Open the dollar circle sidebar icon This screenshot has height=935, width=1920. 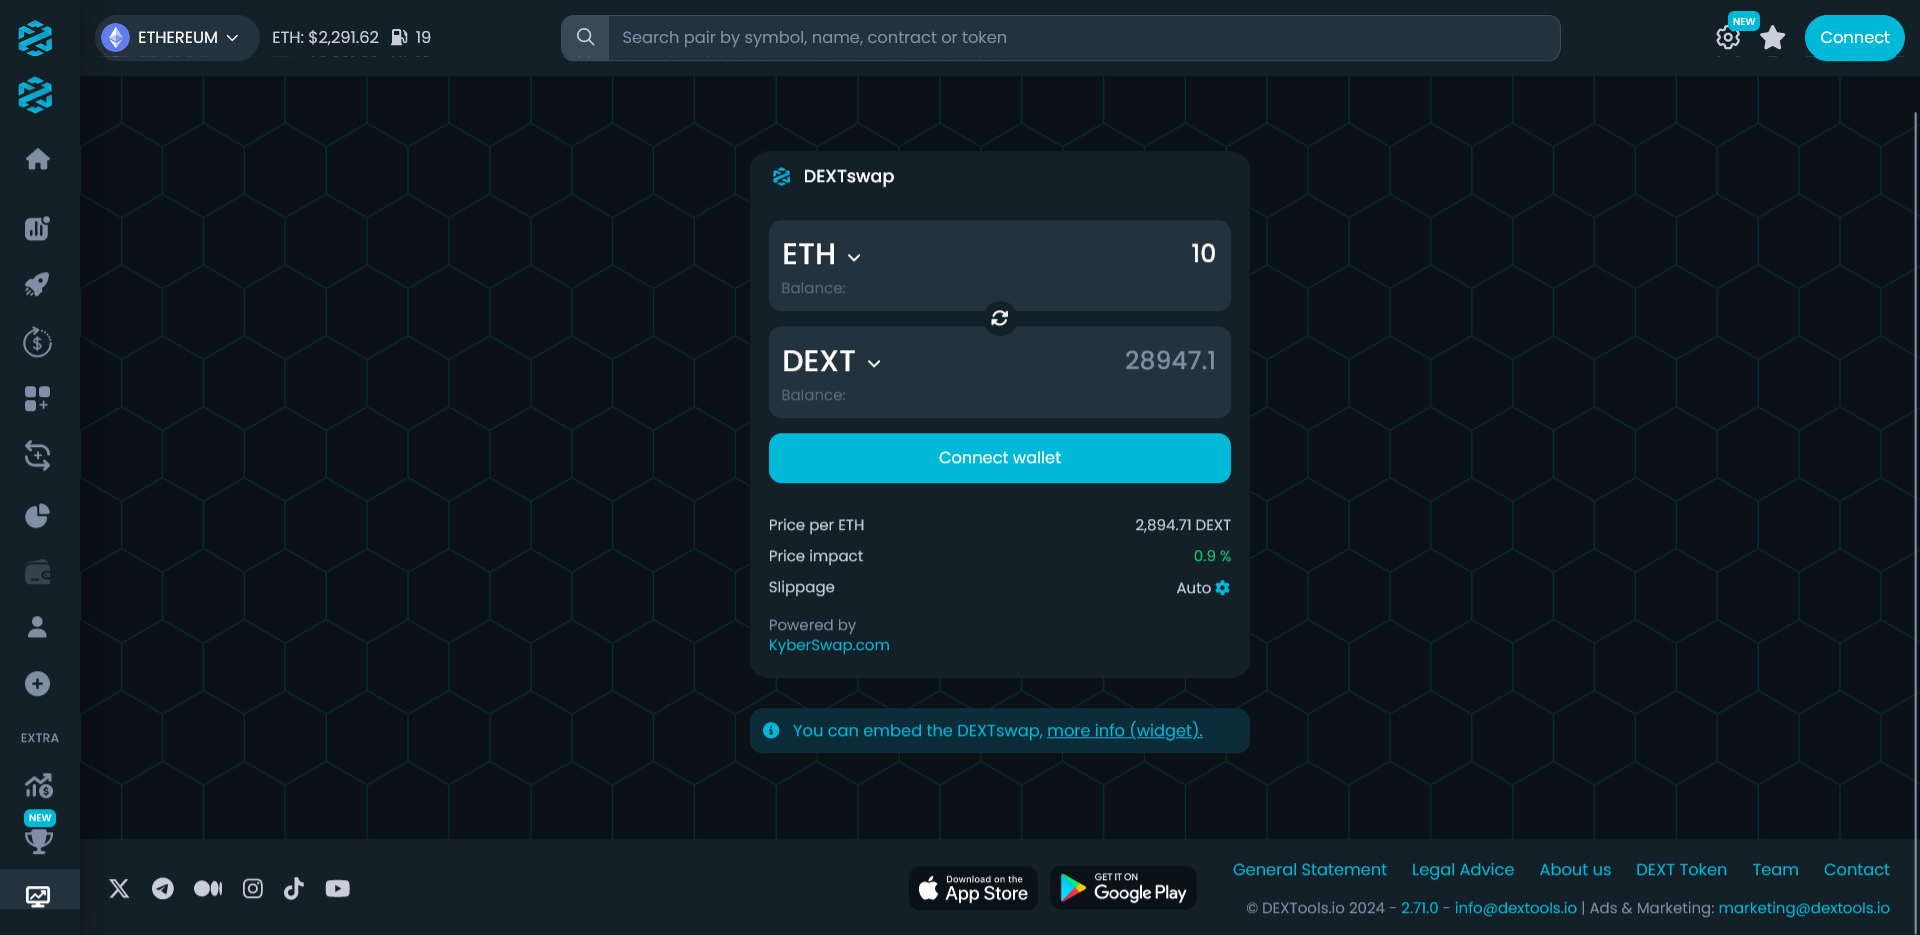38,342
